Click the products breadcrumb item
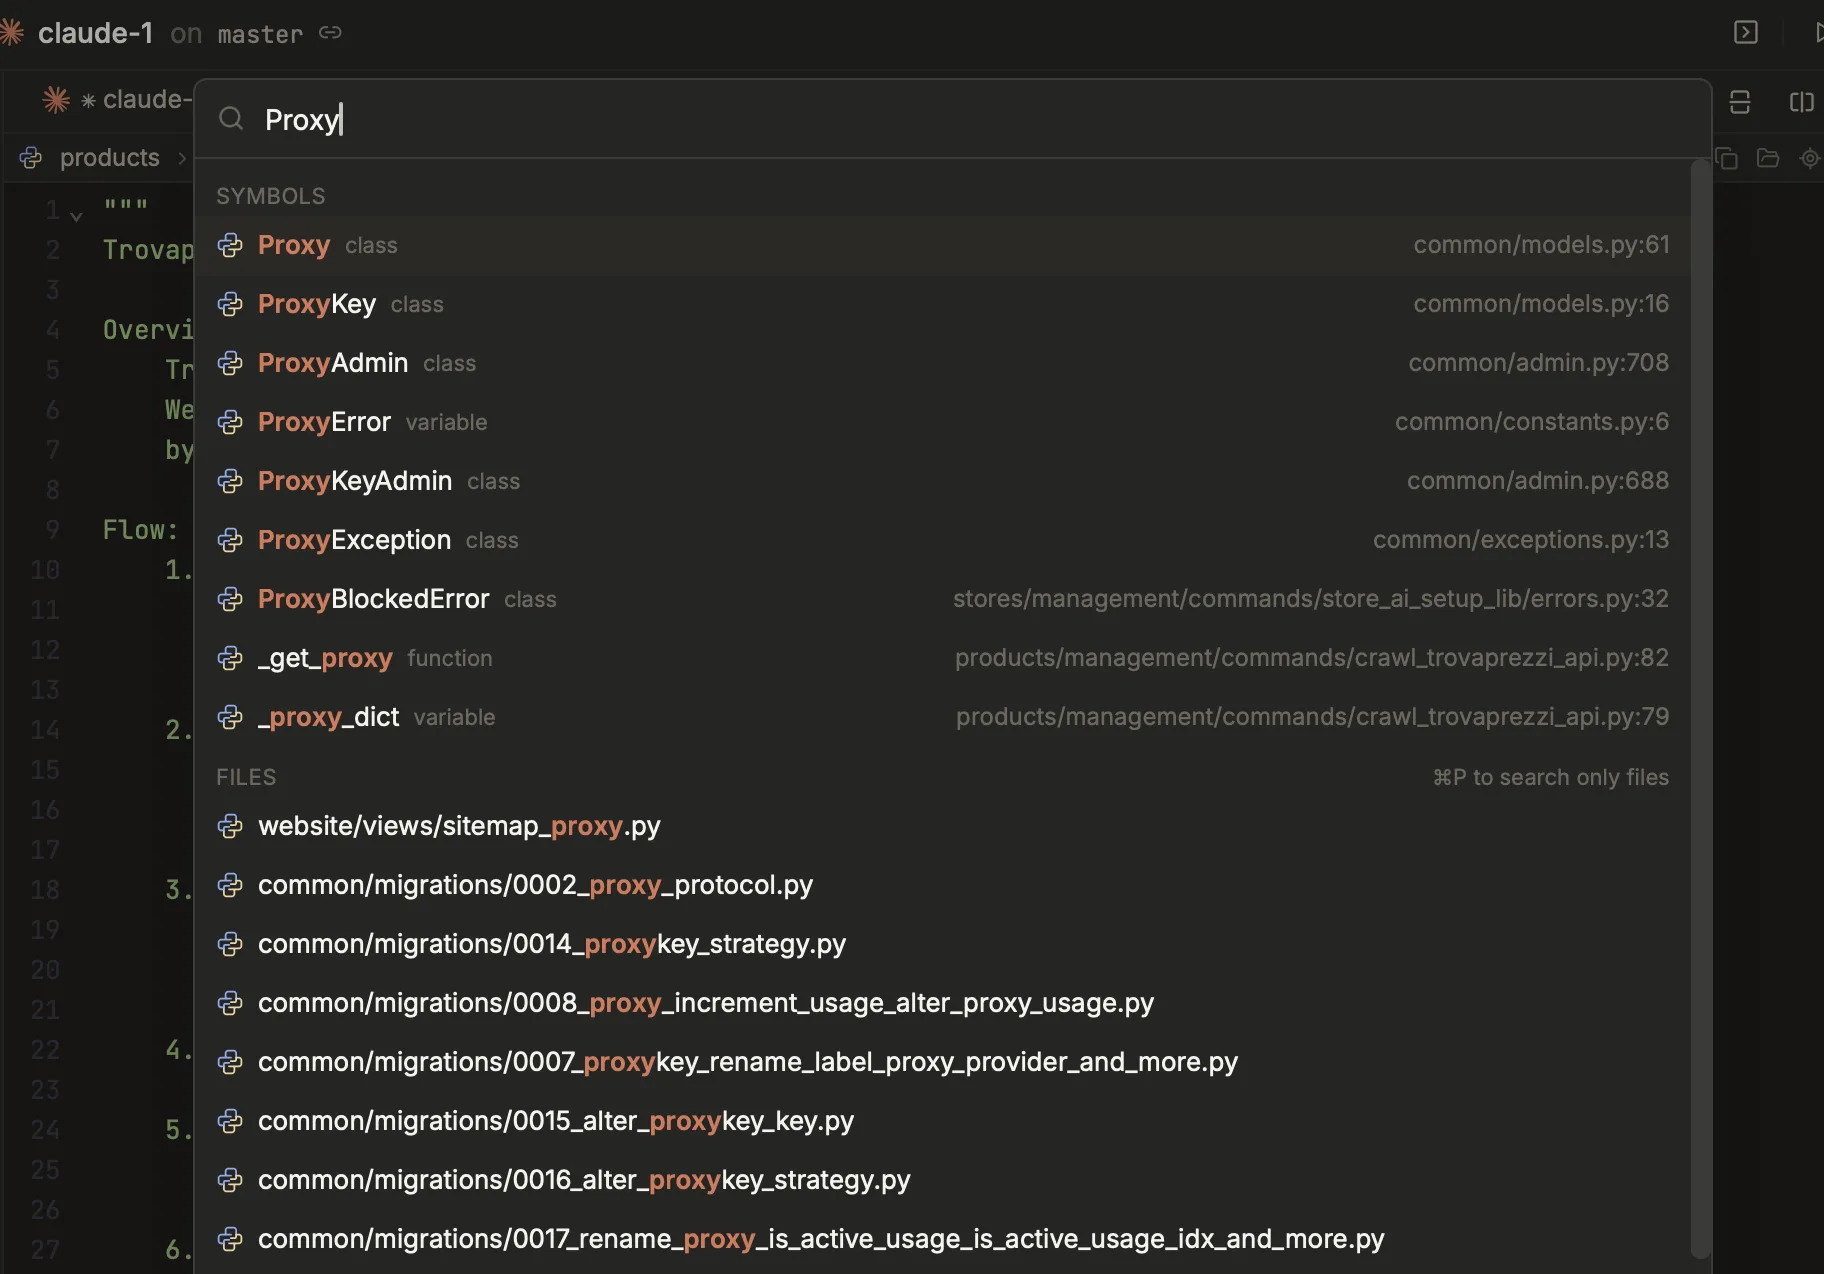The height and width of the screenshot is (1274, 1824). 110,157
